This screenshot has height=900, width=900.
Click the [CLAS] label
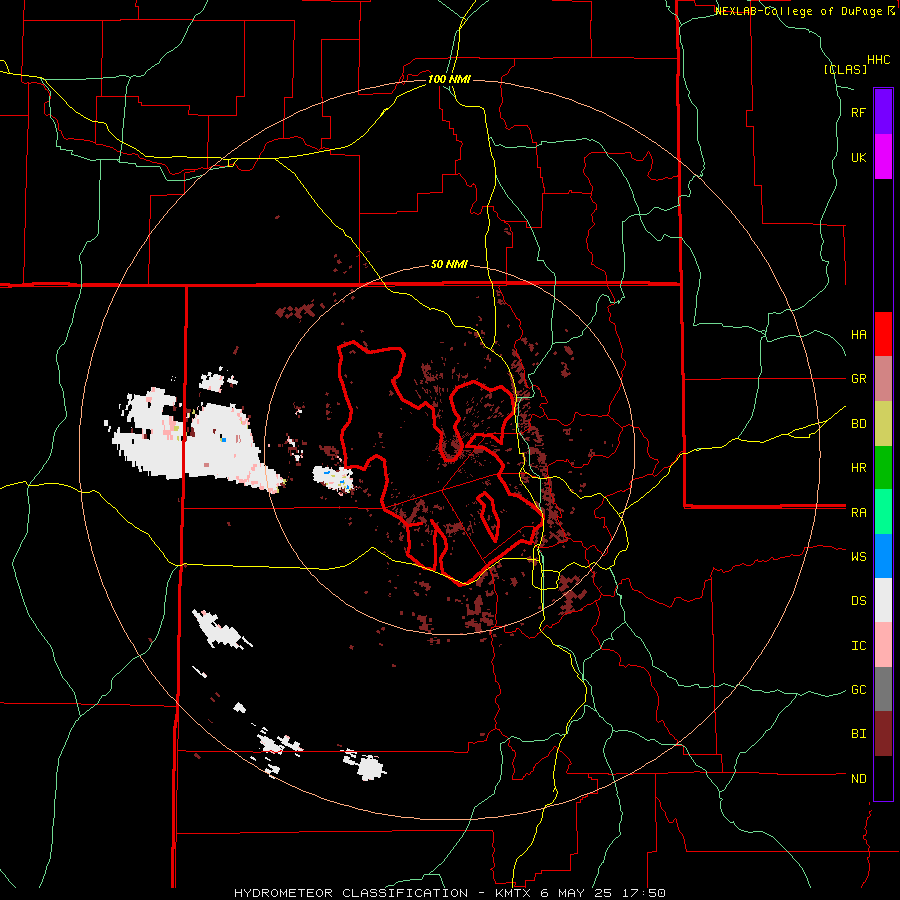click(845, 69)
